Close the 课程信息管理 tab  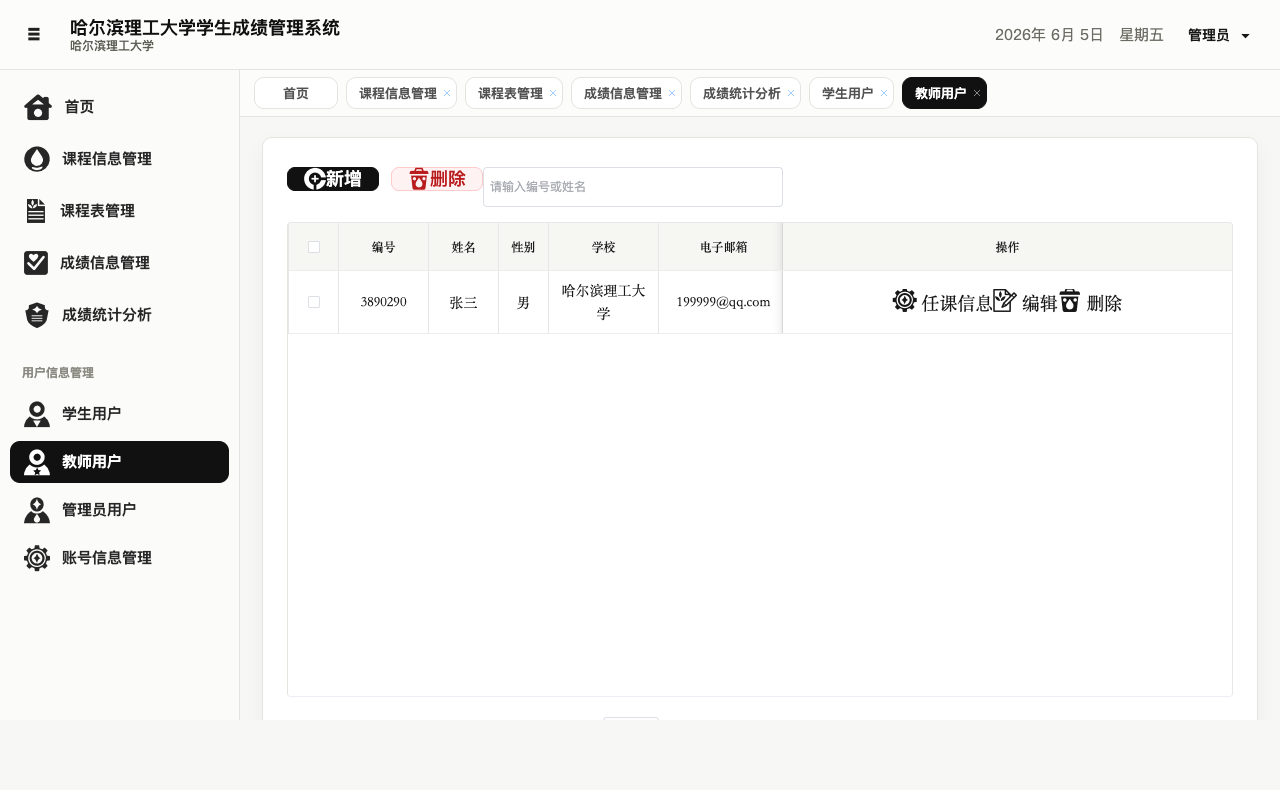[447, 93]
